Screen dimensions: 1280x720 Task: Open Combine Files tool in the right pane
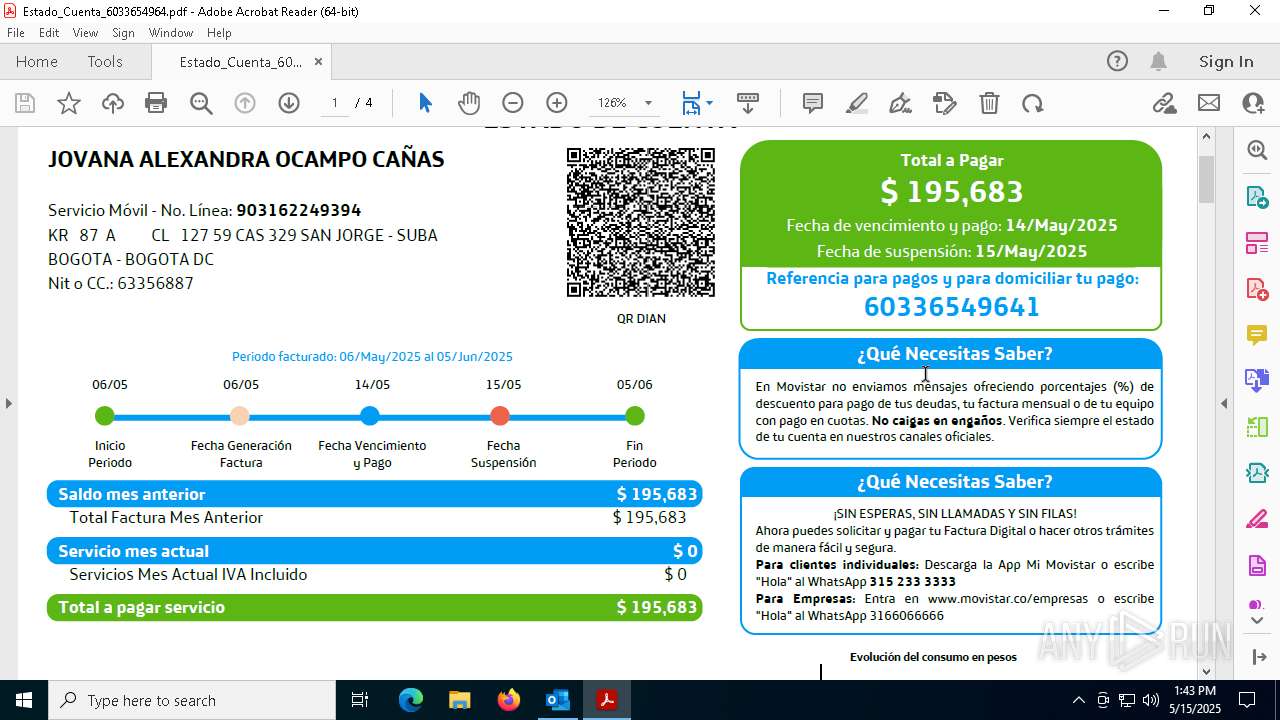[1257, 381]
